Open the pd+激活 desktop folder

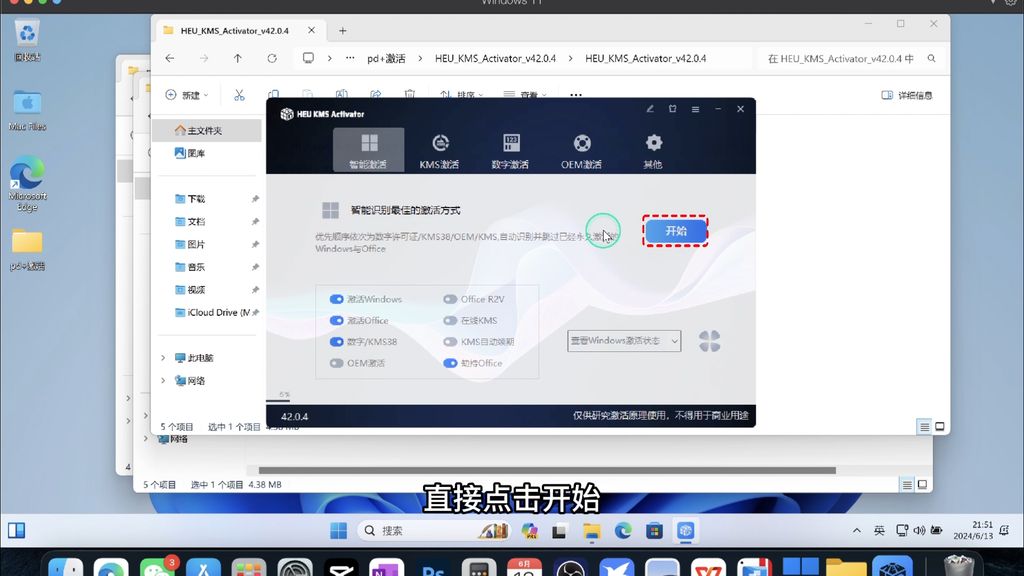tap(27, 249)
